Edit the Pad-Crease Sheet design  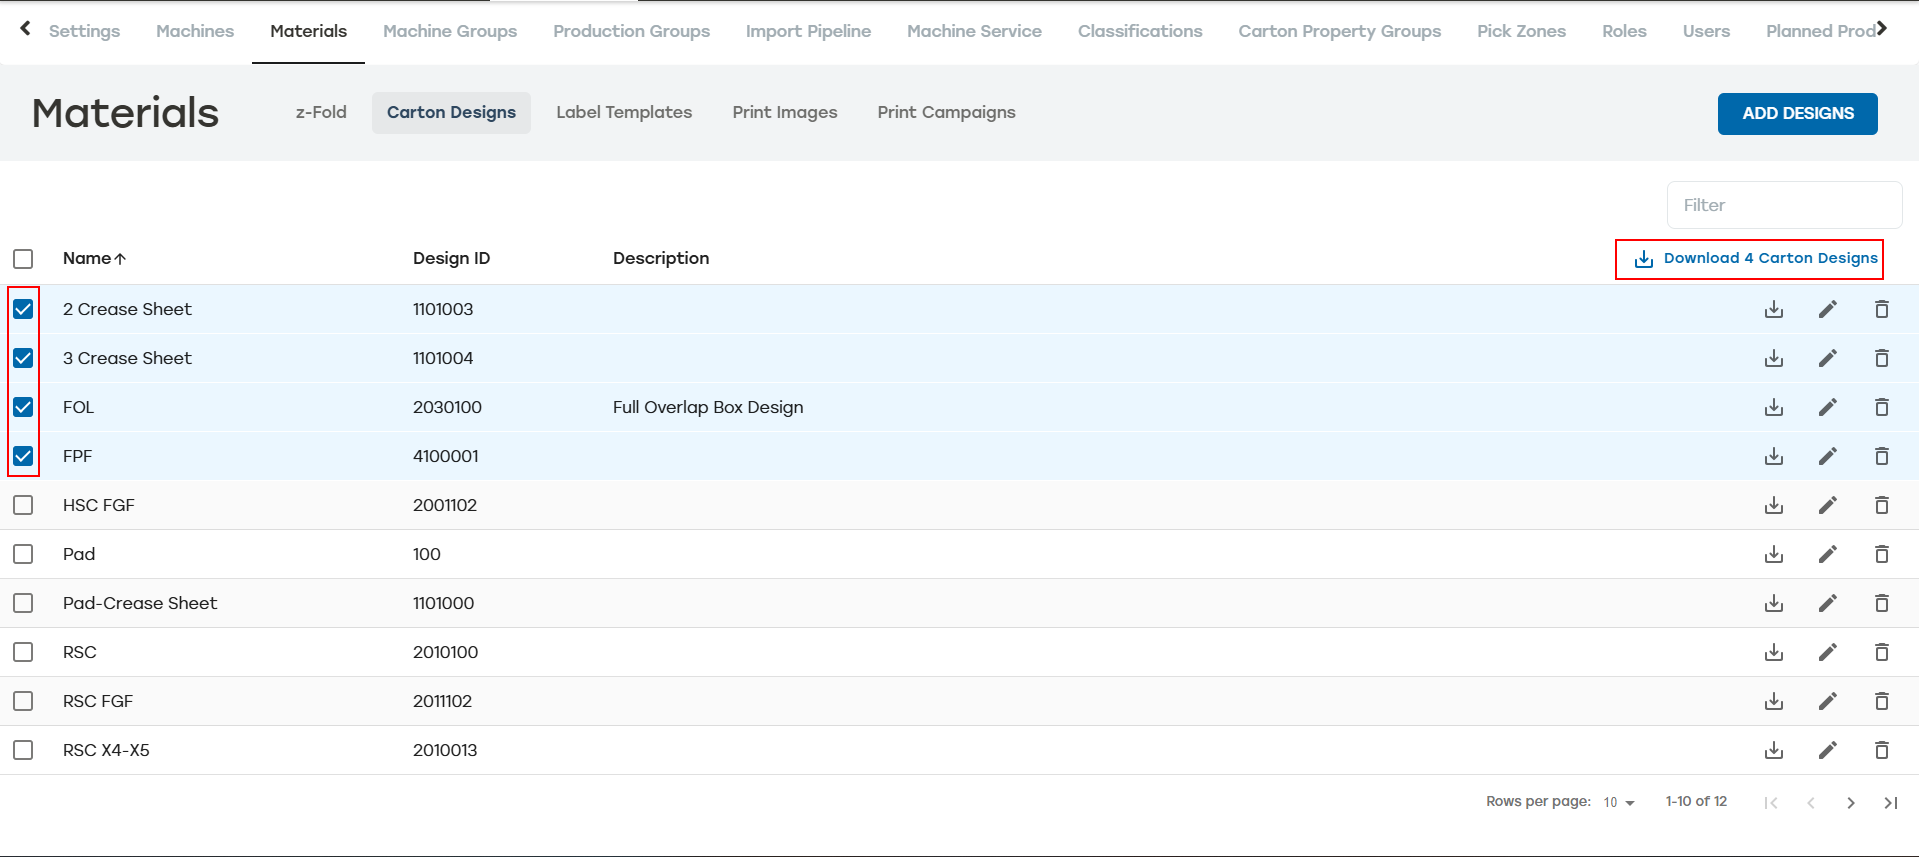(1827, 603)
